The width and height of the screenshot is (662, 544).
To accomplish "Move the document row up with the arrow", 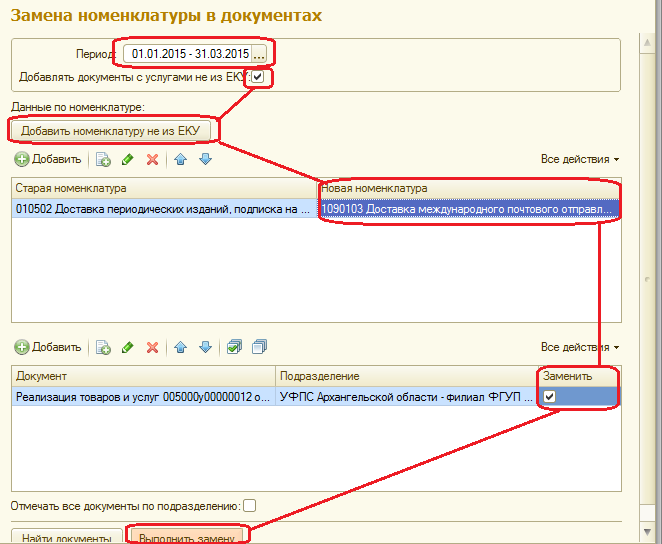I will [x=180, y=347].
